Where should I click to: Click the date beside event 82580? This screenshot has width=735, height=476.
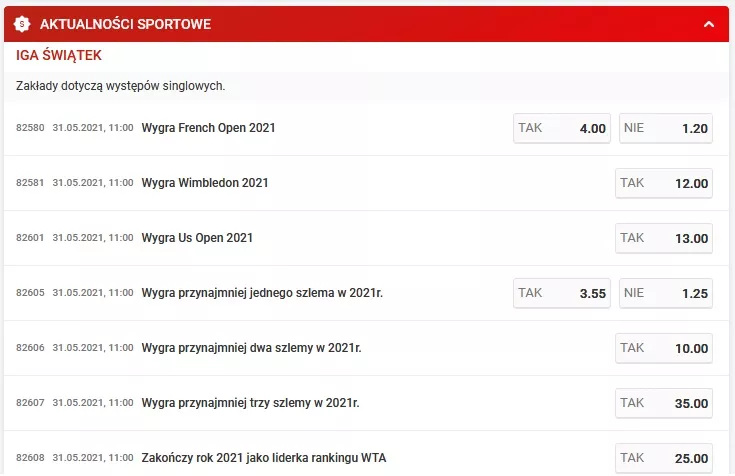coord(93,128)
